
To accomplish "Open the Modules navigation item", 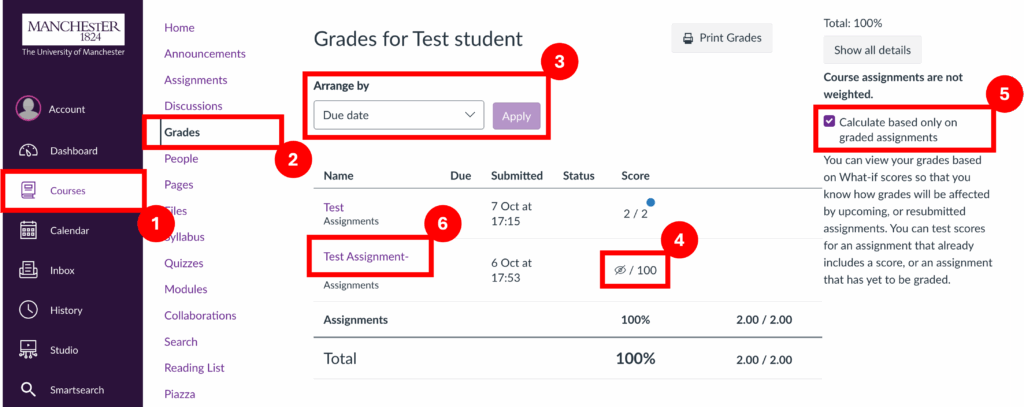I will pos(186,289).
